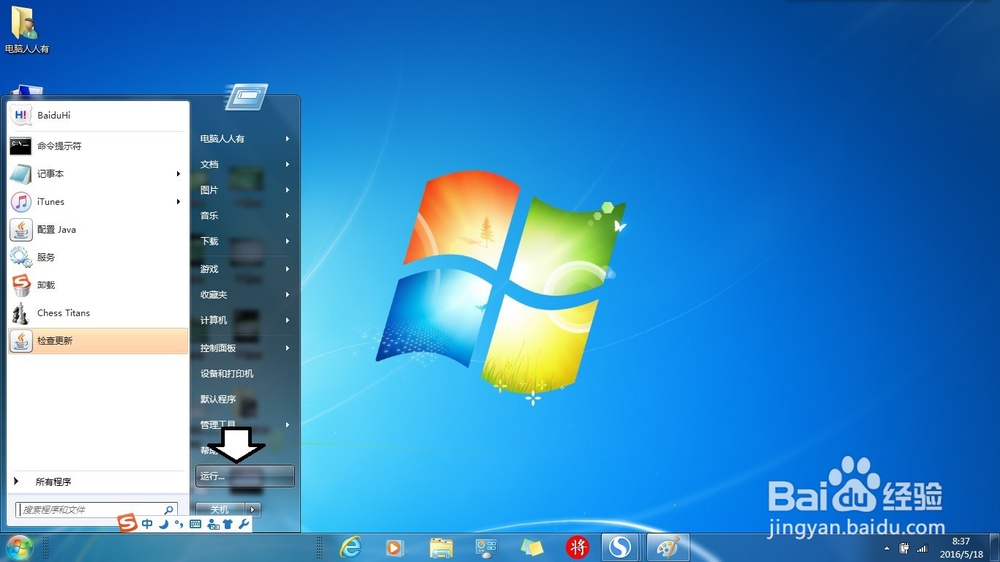The width and height of the screenshot is (1000, 562).
Task: Expand the 管理工具 submenu arrow
Action: pos(288,425)
